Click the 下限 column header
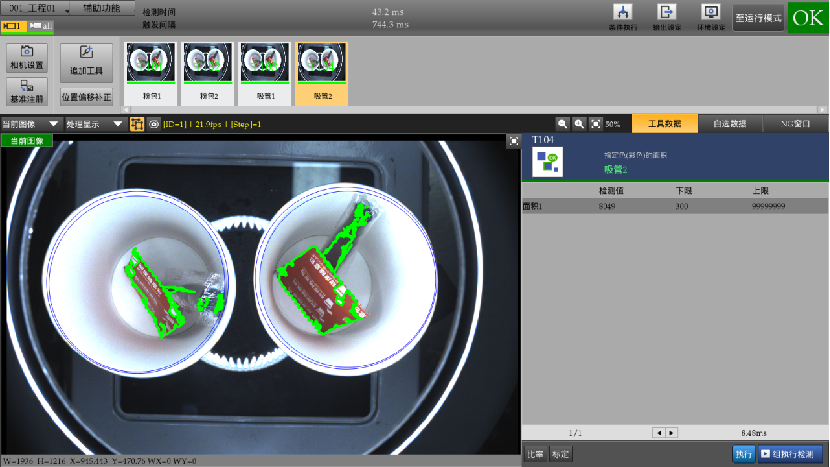The width and height of the screenshot is (830, 467). [684, 191]
